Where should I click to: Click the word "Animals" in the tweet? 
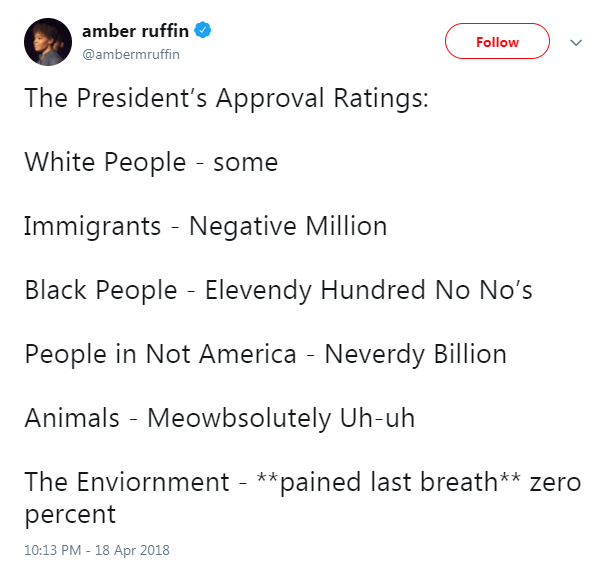72,418
